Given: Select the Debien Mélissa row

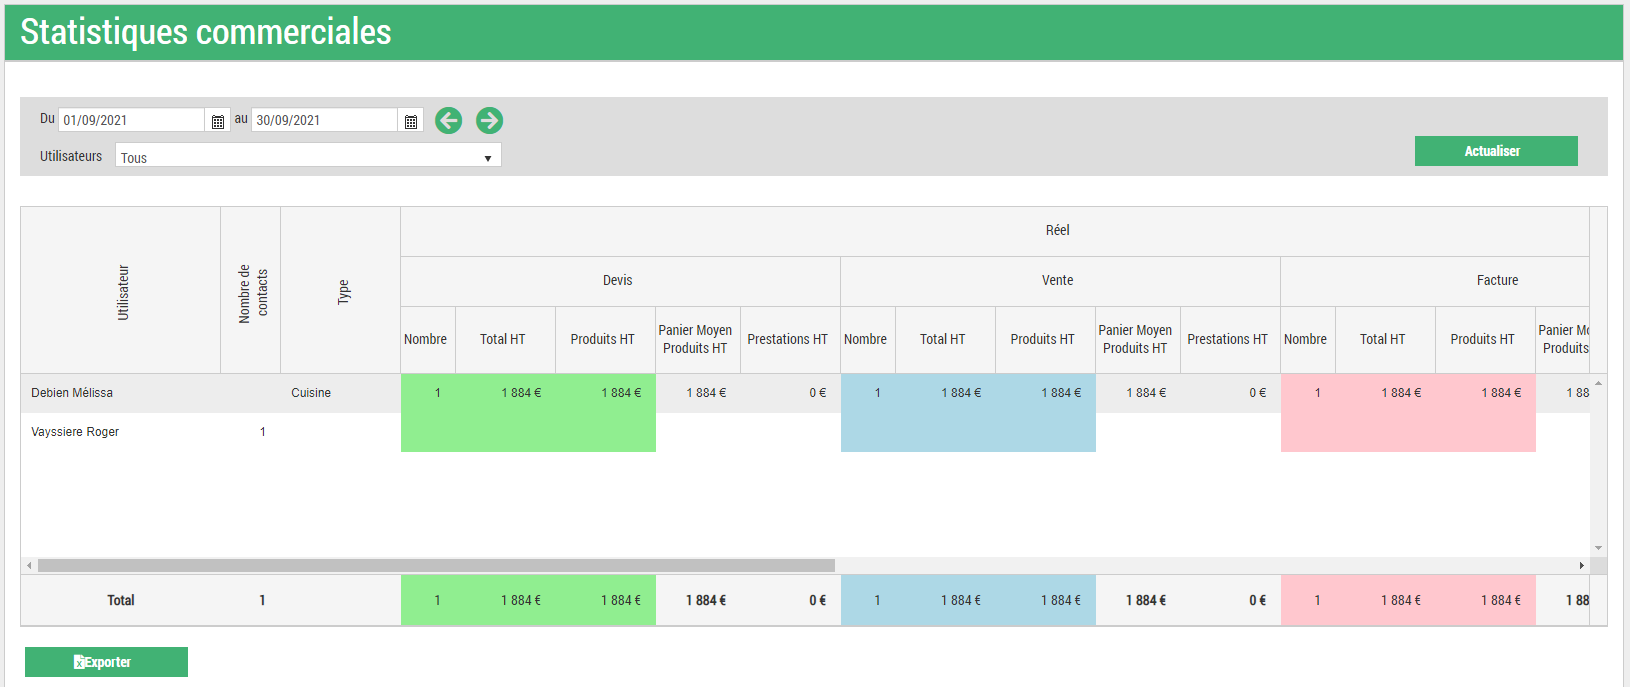Looking at the screenshot, I should click(72, 393).
